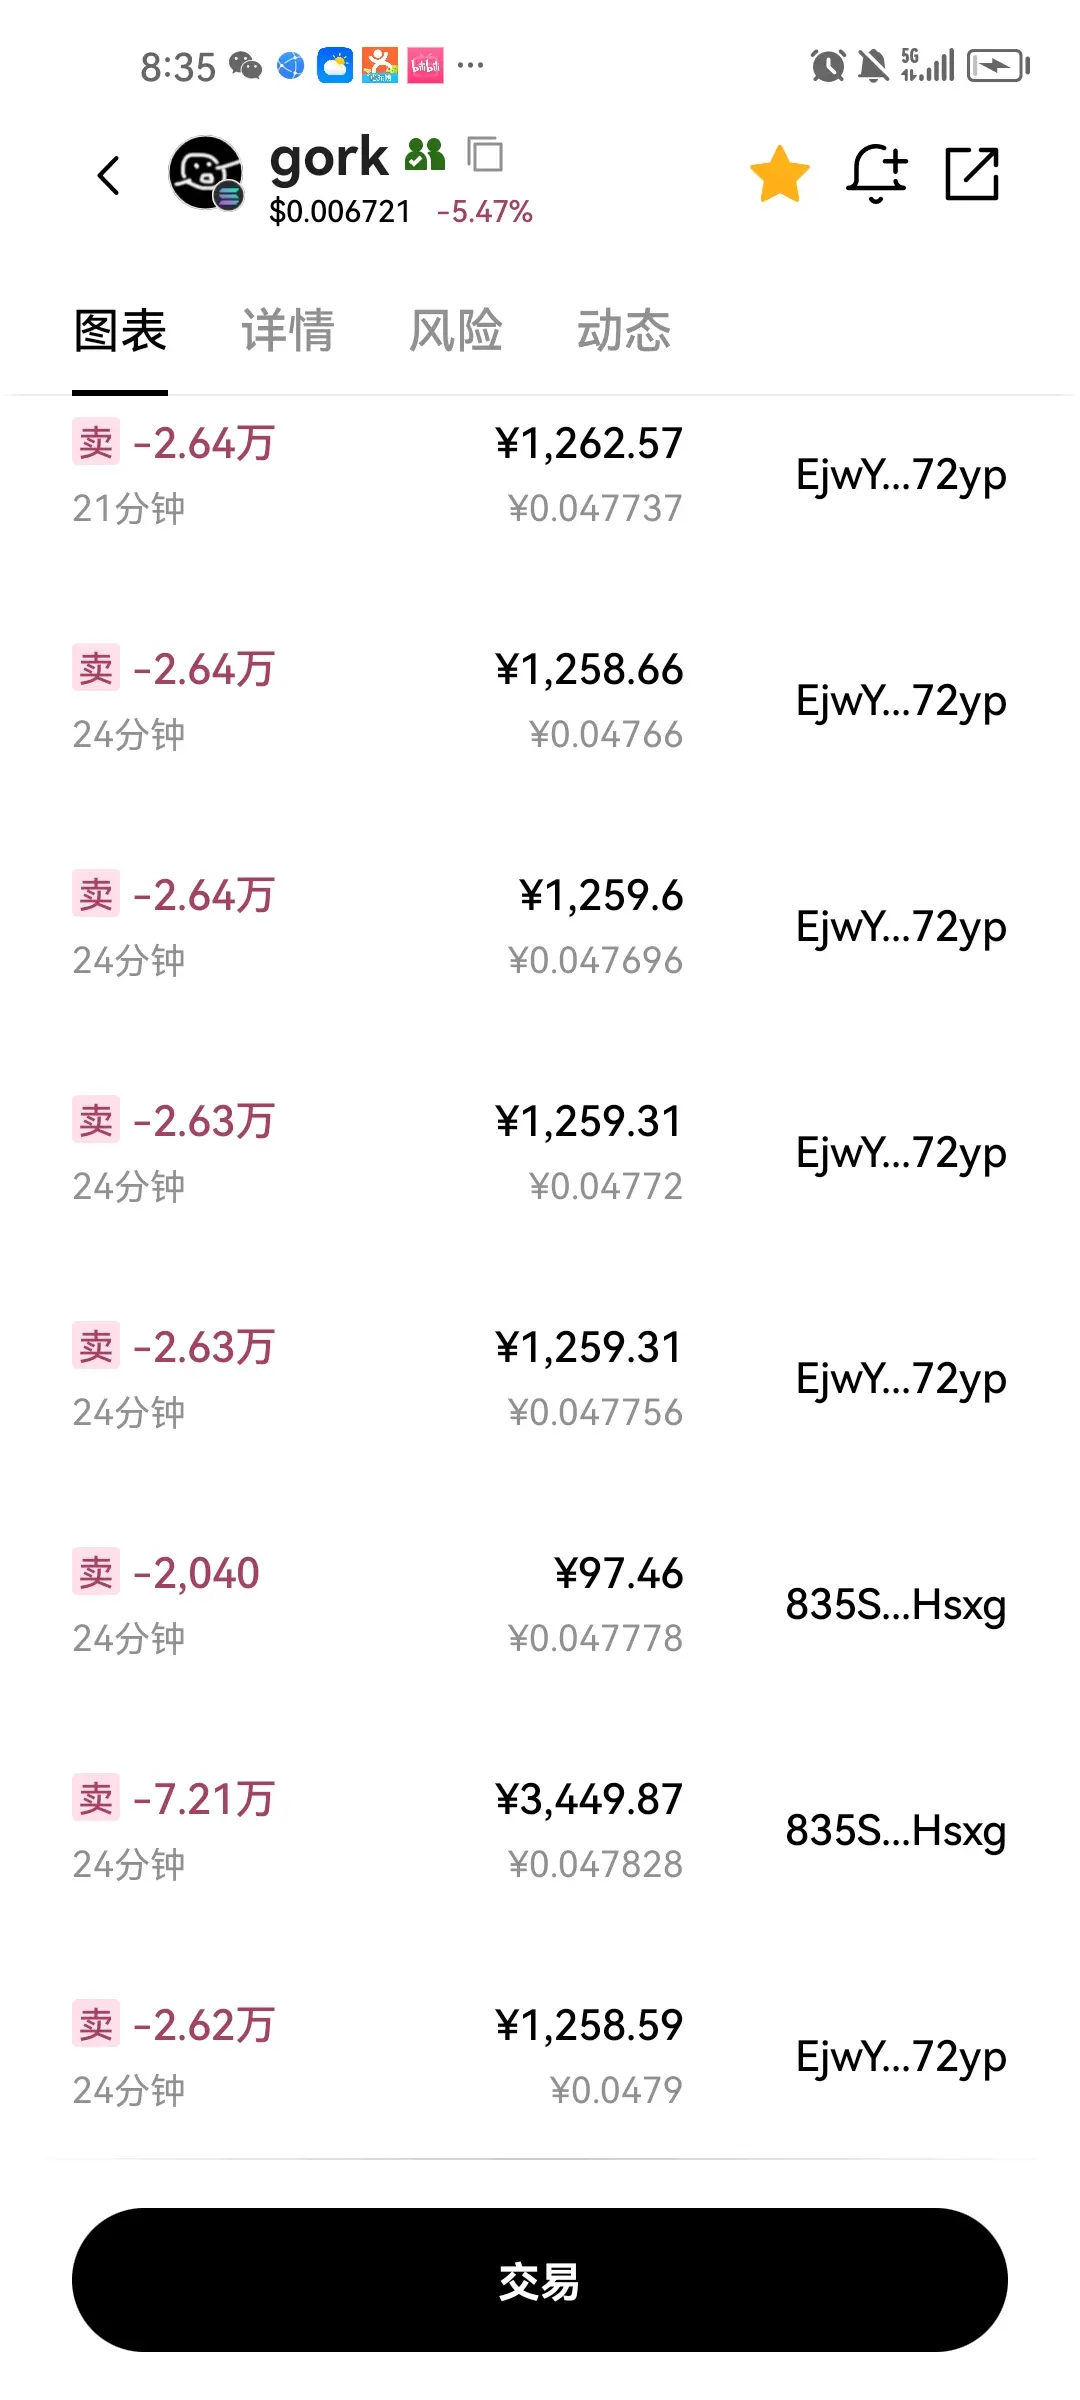
Task: Open address 835S...Hsxg on ¥3,449.87 trade
Action: tap(896, 1831)
